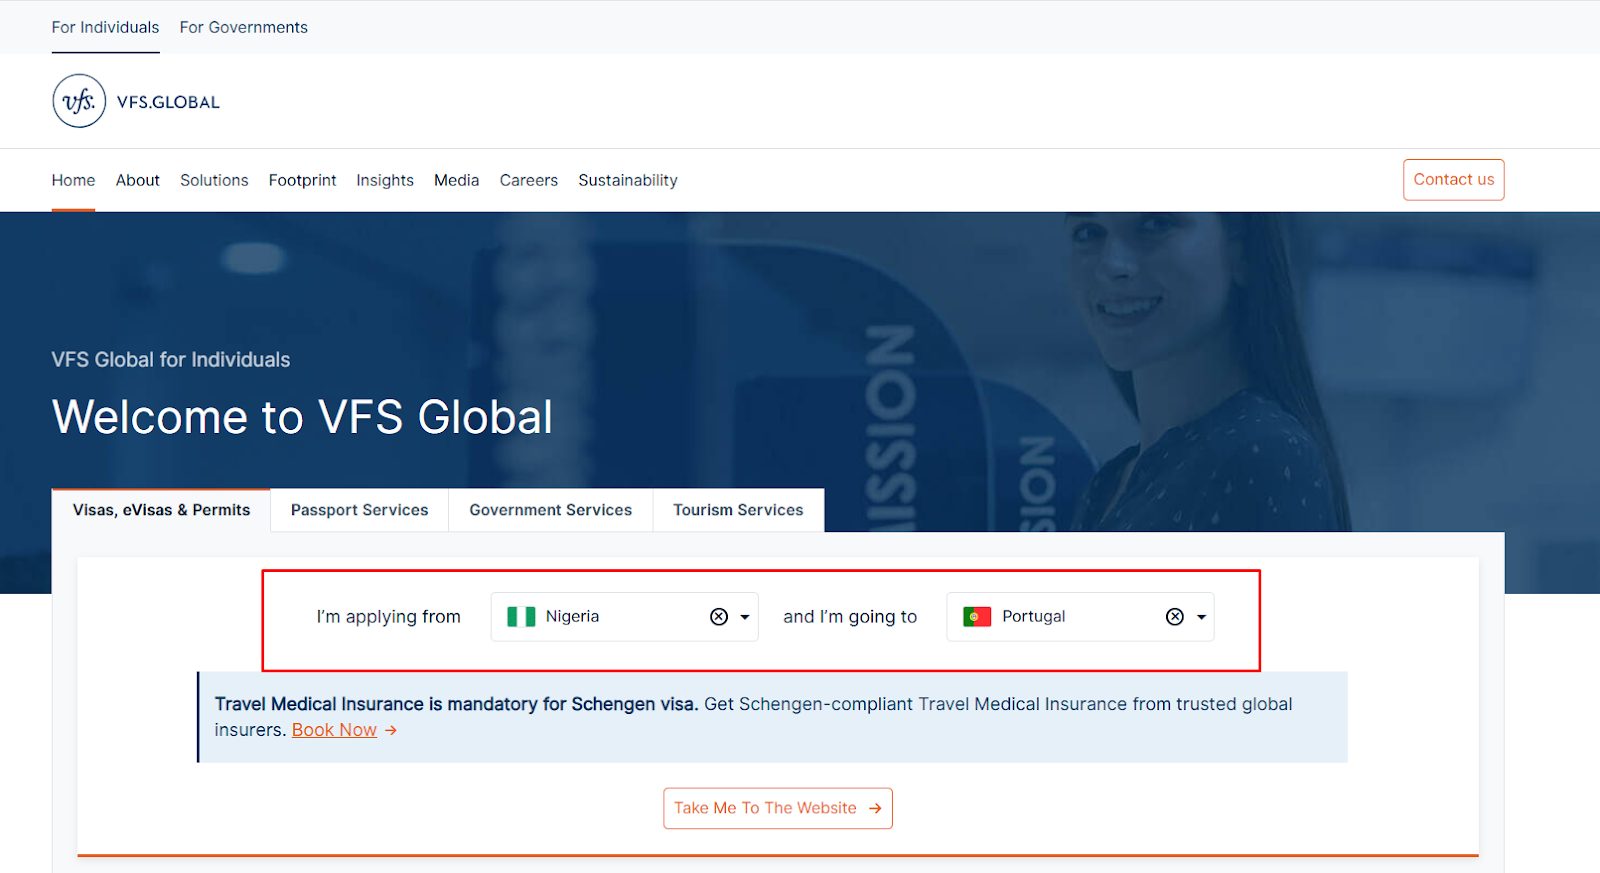
Task: Click the Contact us button
Action: coord(1454,180)
